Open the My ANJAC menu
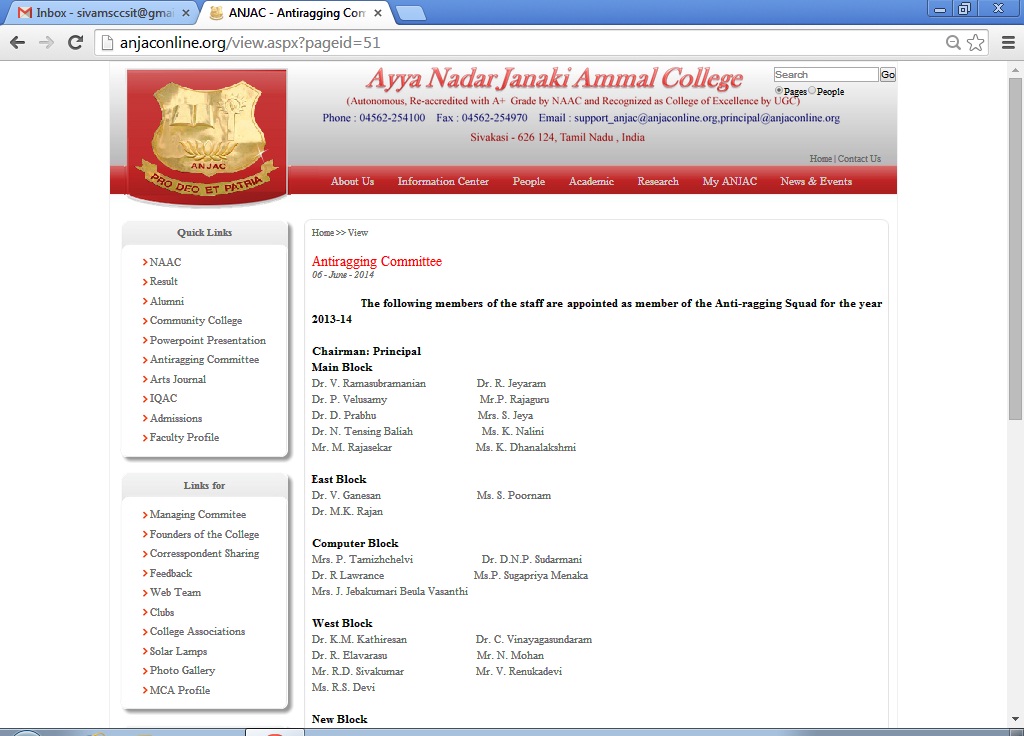 coord(730,182)
